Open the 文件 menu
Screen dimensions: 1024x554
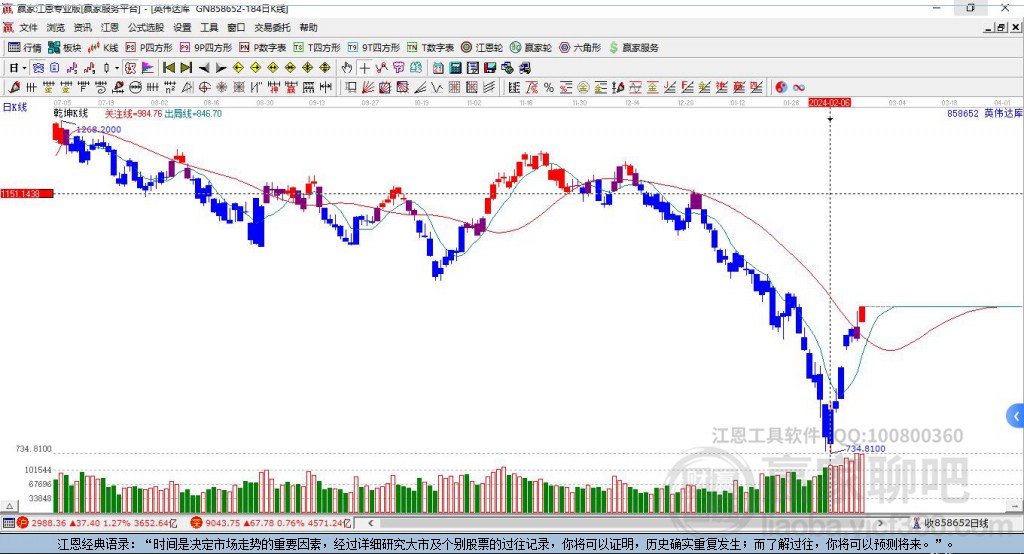pyautogui.click(x=28, y=27)
